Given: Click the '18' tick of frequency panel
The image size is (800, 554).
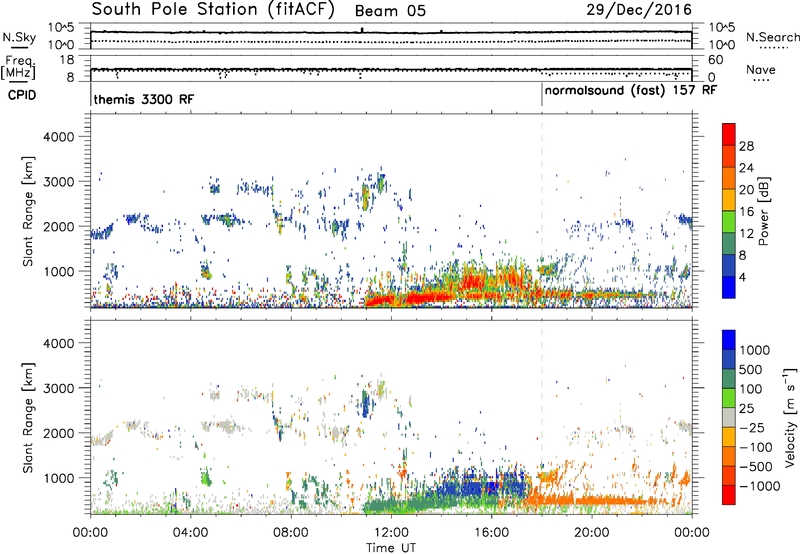Looking at the screenshot, I should [67, 60].
